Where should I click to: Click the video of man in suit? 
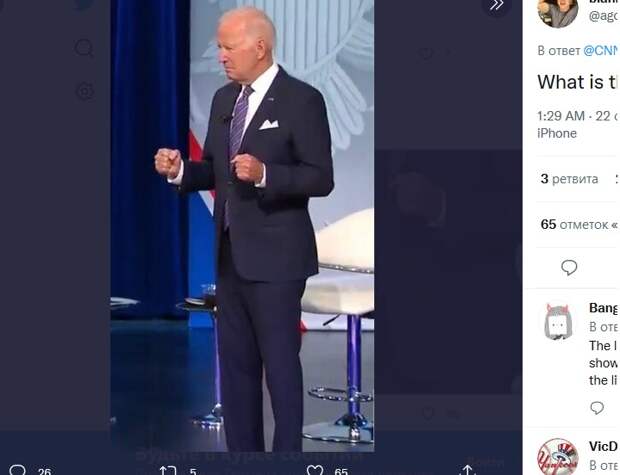tap(242, 226)
